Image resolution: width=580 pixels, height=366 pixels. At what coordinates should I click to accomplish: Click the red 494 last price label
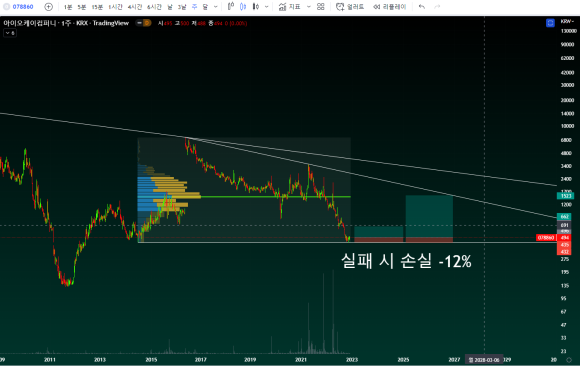point(564,238)
